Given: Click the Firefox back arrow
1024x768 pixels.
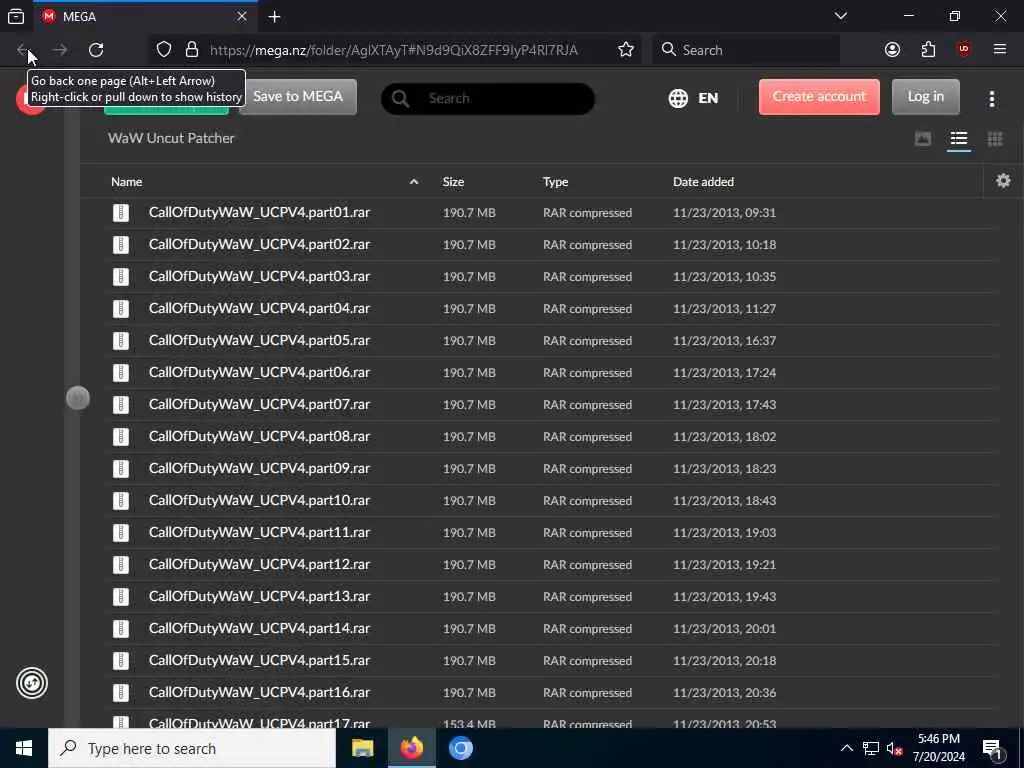Looking at the screenshot, I should 22,50.
